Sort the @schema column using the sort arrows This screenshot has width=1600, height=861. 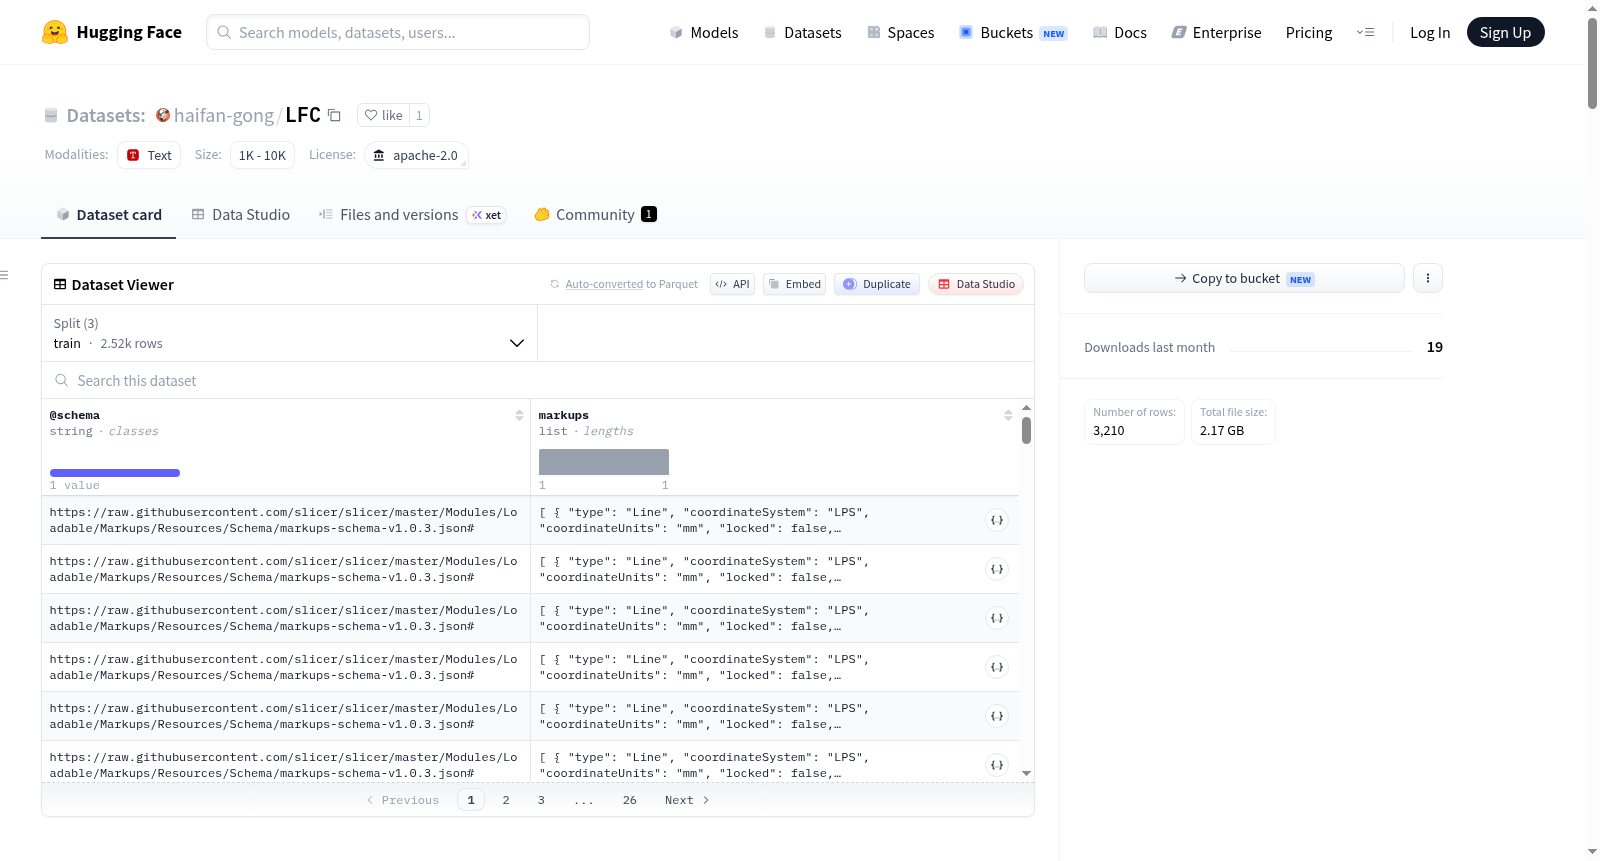(519, 415)
